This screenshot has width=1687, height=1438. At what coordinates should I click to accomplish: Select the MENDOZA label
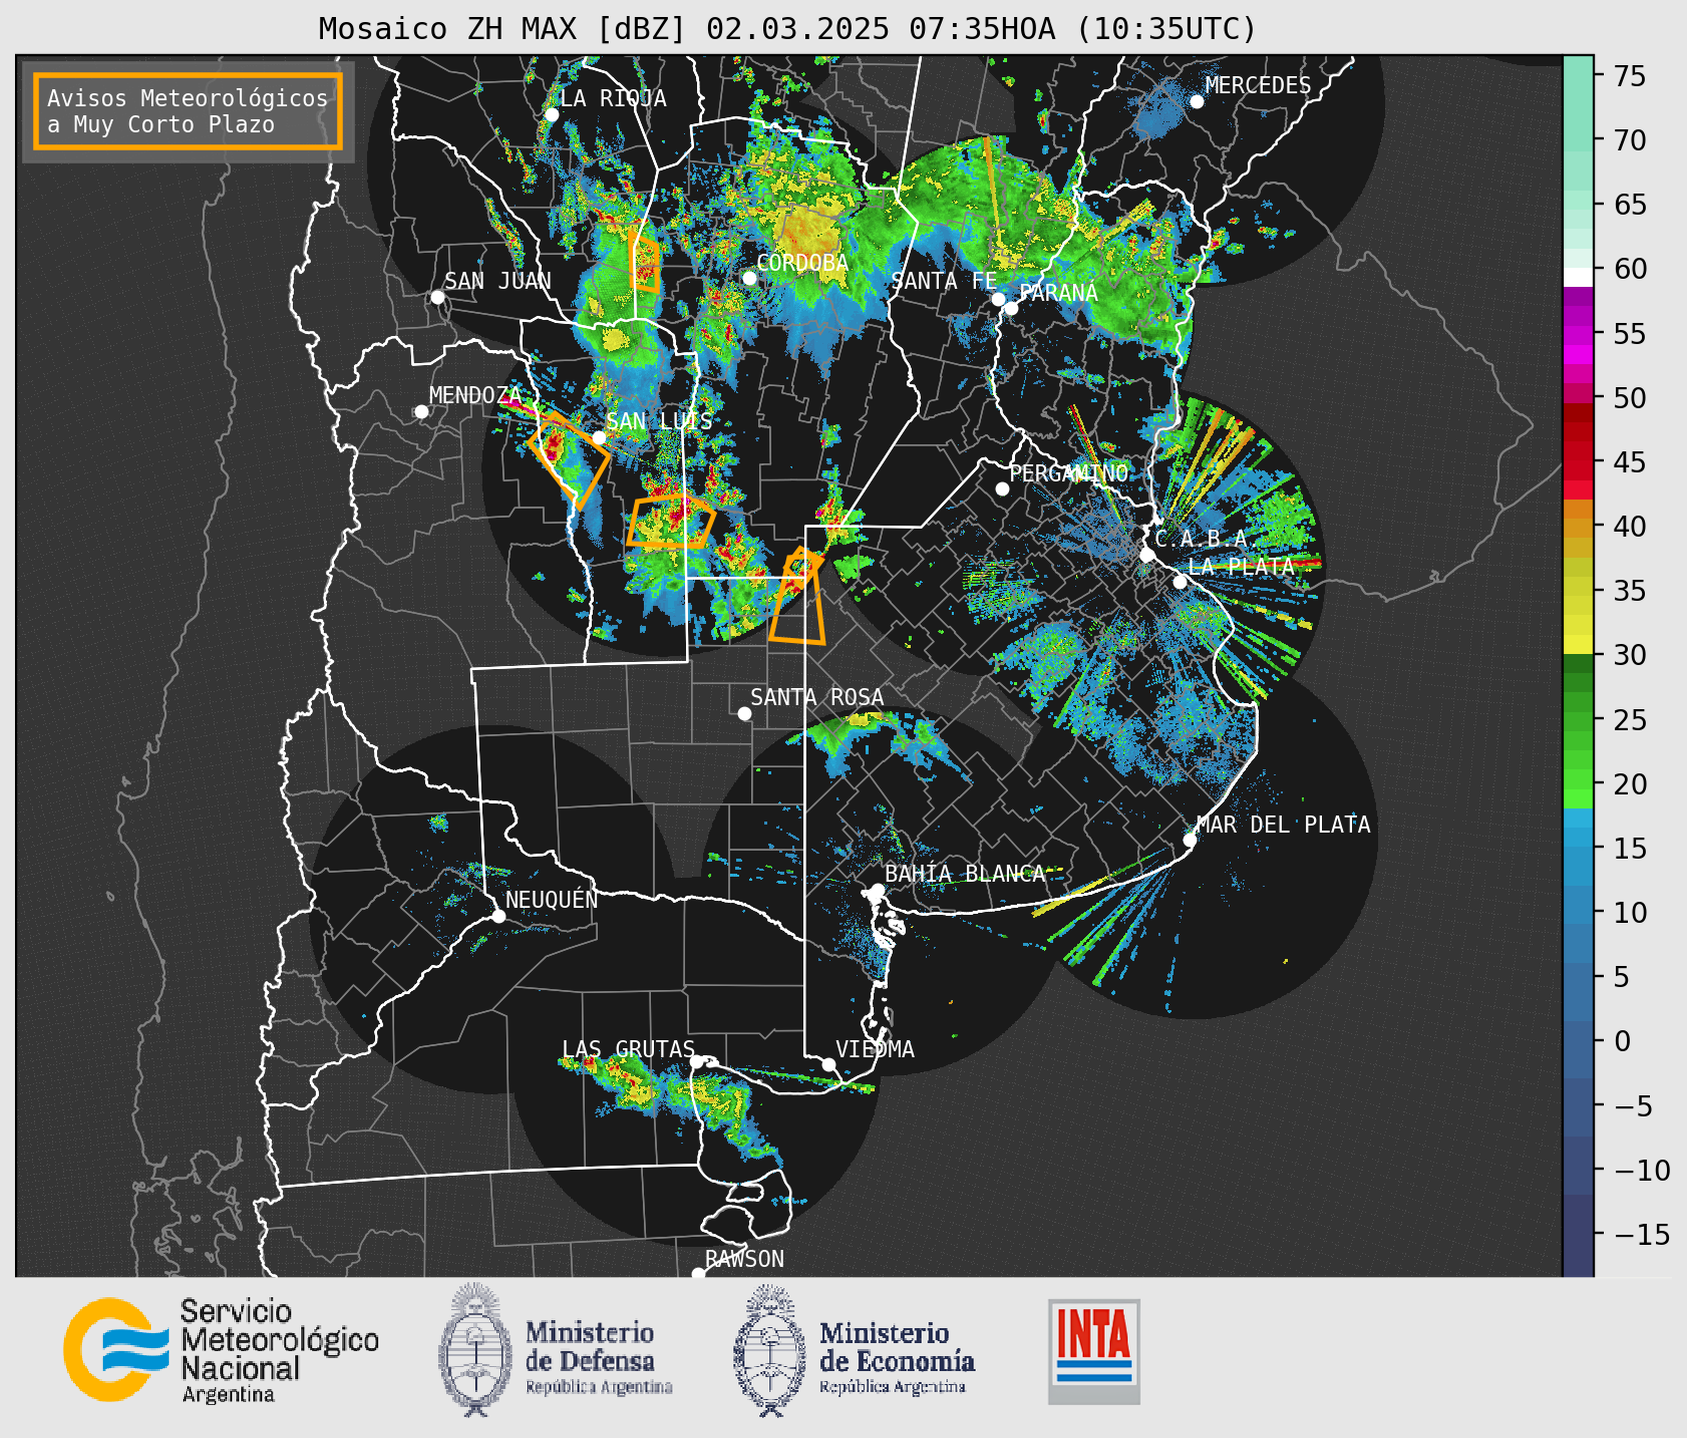476,395
